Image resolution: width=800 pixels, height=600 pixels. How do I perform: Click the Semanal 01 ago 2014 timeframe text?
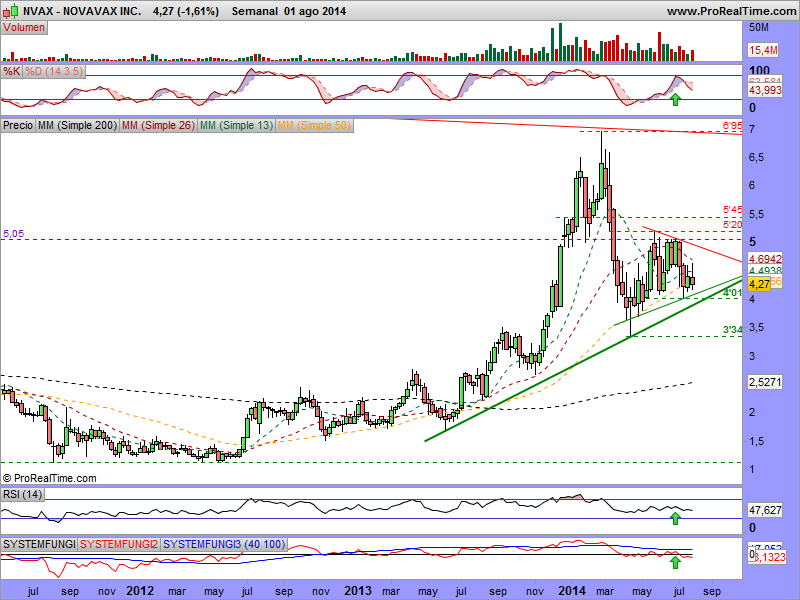coord(289,11)
